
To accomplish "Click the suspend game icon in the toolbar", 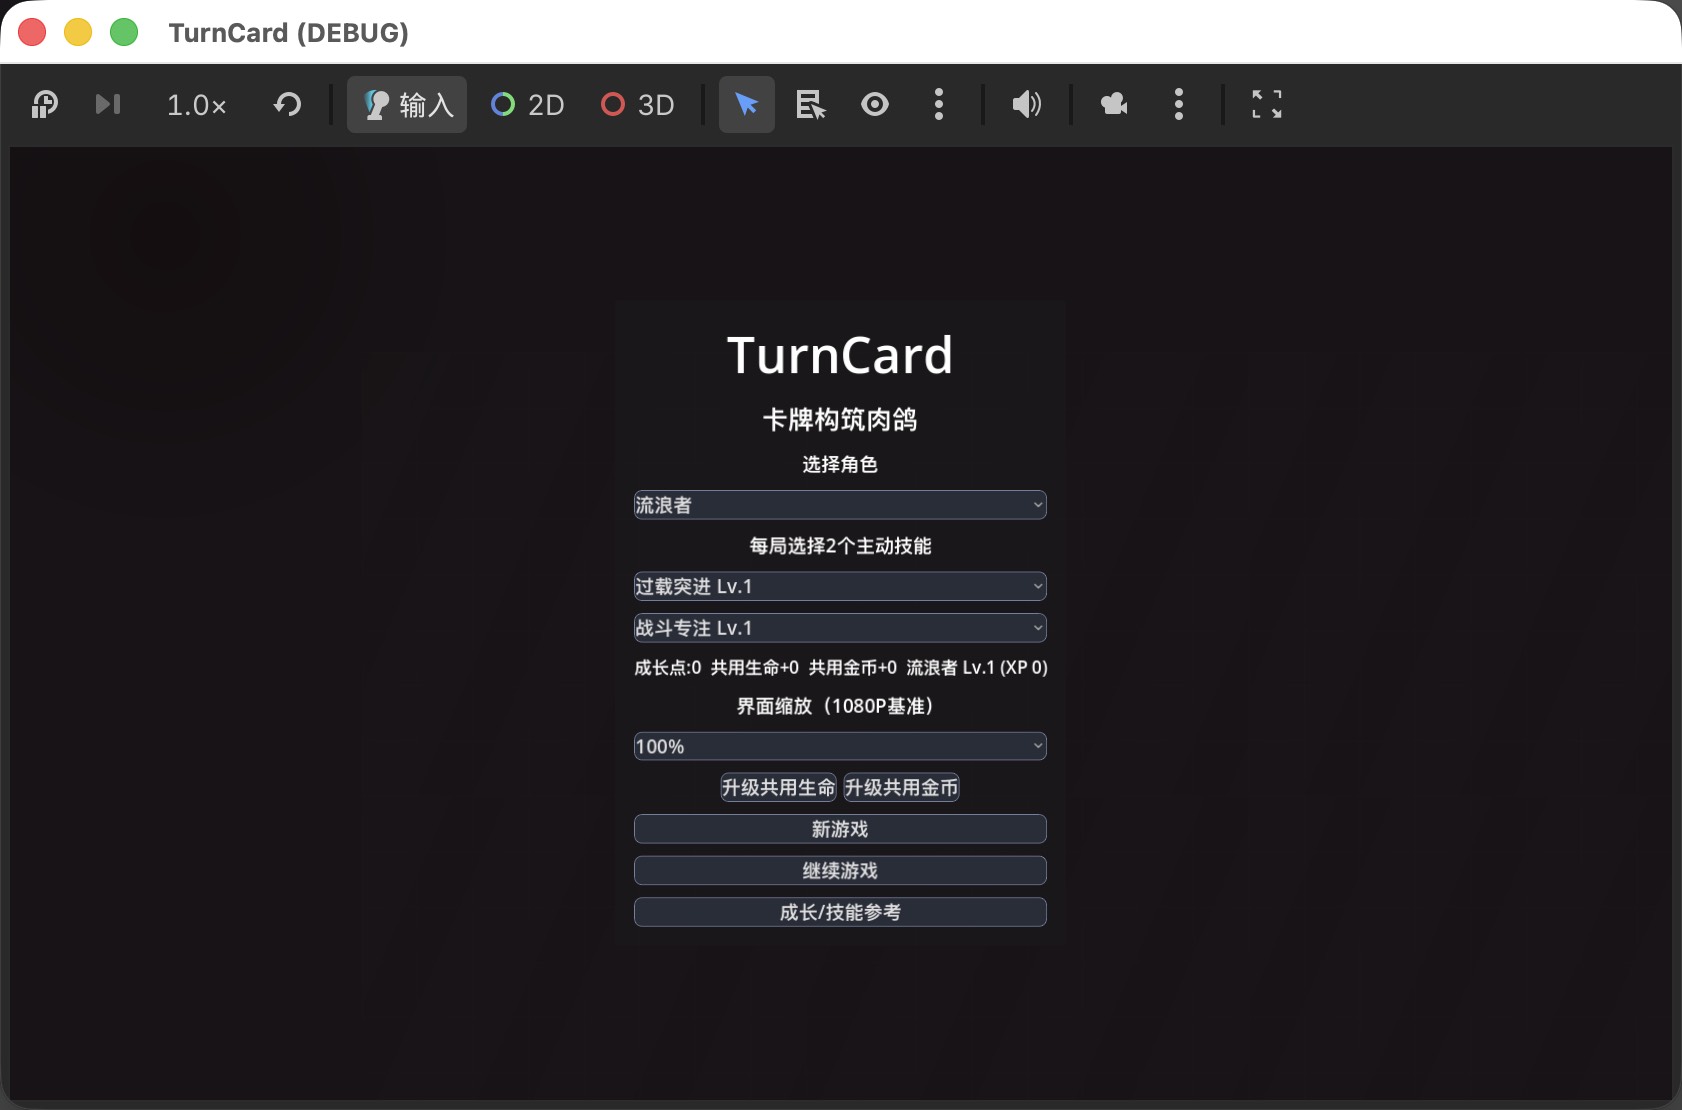I will click(45, 104).
